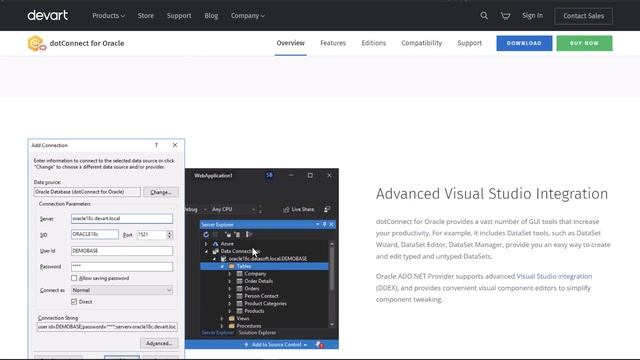Click the Contact Sales button

[583, 16]
